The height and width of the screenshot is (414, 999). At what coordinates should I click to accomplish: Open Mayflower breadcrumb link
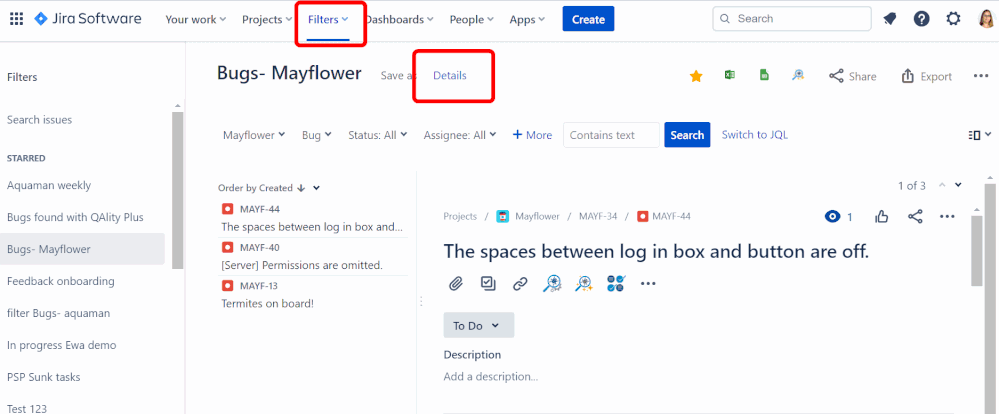pos(537,217)
